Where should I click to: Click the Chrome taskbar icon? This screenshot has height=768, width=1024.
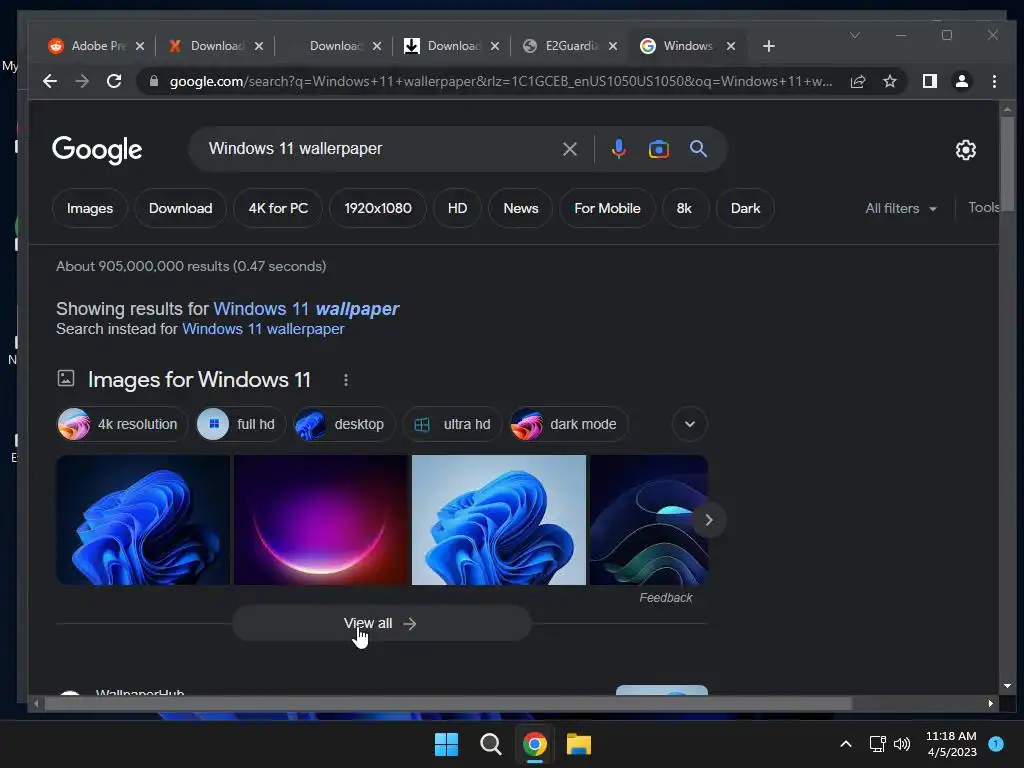coord(535,744)
